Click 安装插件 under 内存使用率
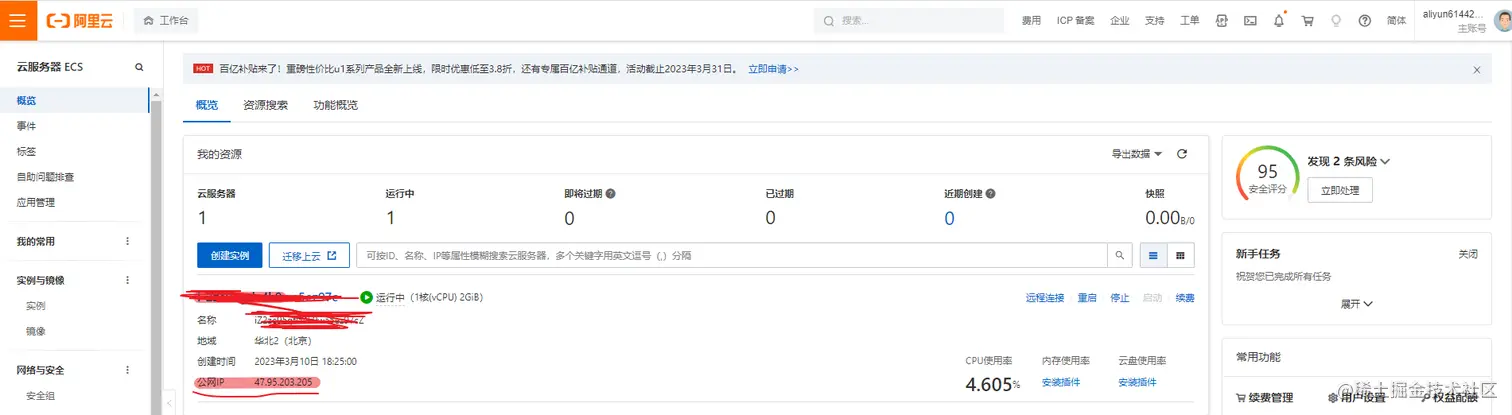The height and width of the screenshot is (415, 1512). (1060, 383)
